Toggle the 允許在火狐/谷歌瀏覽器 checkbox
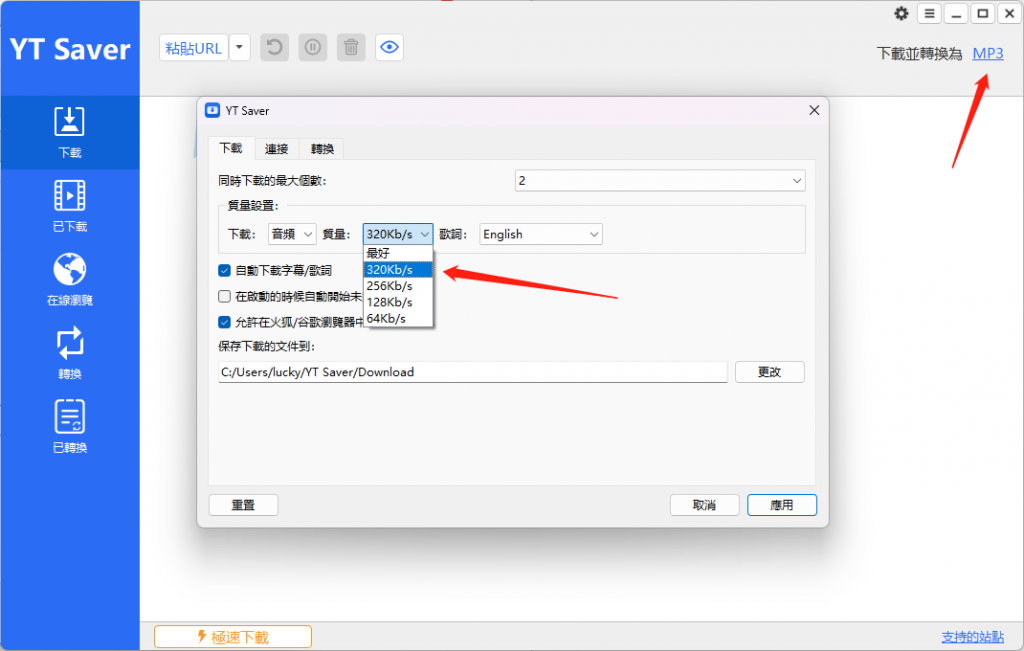The width and height of the screenshot is (1024, 651). [225, 322]
